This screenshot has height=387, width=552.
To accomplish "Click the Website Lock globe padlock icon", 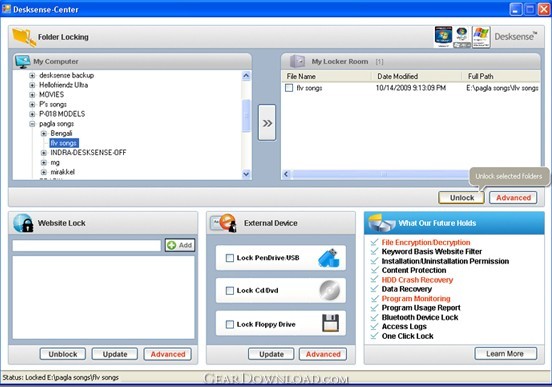I will [23, 223].
